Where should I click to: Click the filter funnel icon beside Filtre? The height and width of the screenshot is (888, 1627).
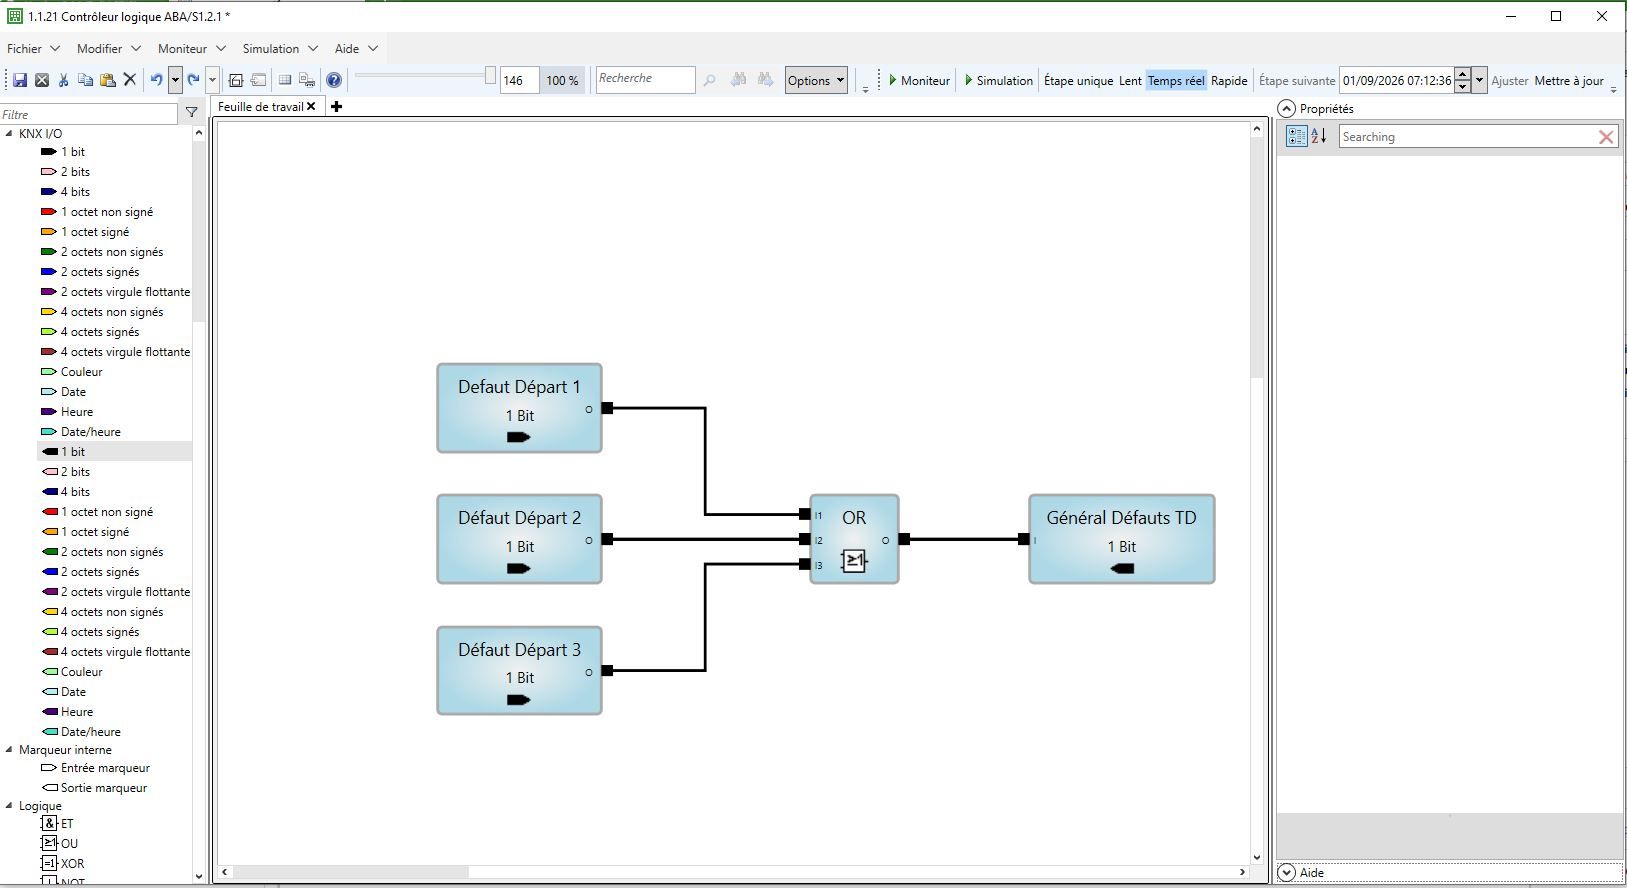tap(192, 113)
